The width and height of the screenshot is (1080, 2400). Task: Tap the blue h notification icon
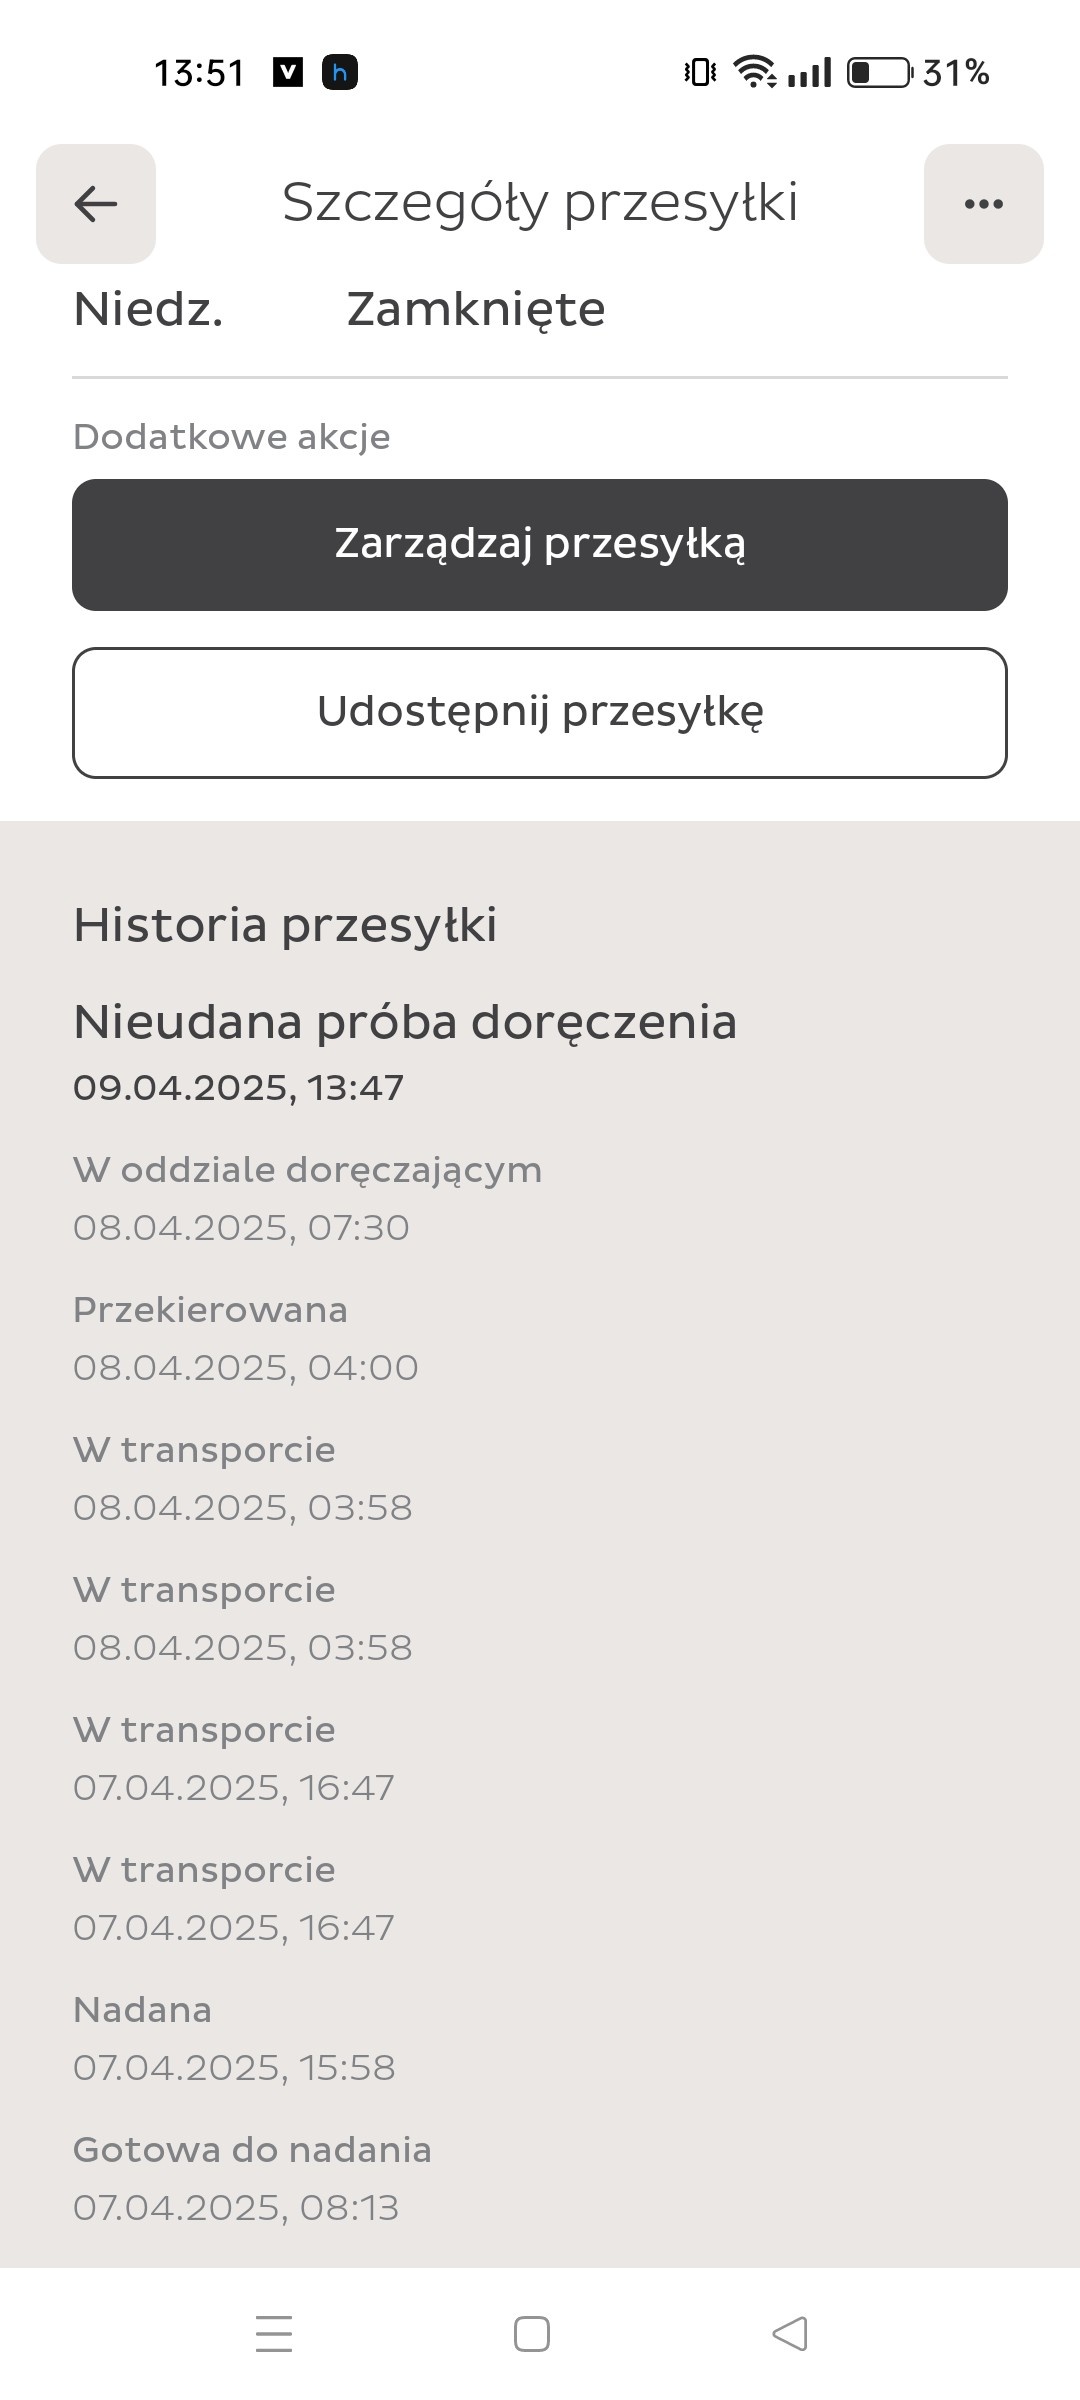tap(340, 73)
